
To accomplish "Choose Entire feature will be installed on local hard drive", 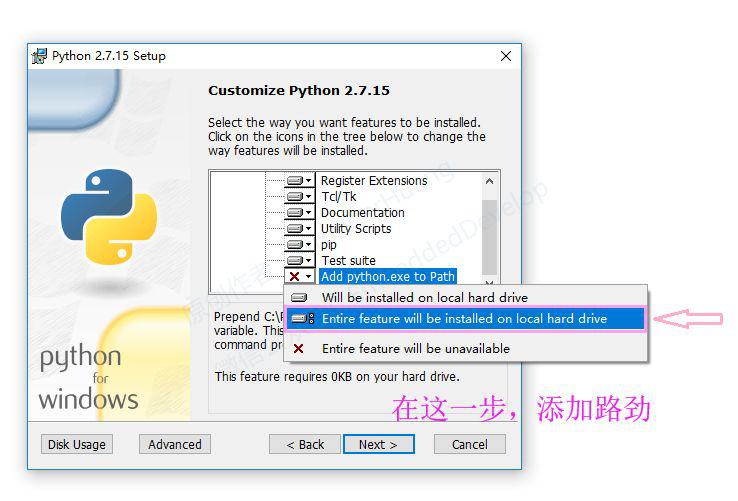I will pos(465,319).
